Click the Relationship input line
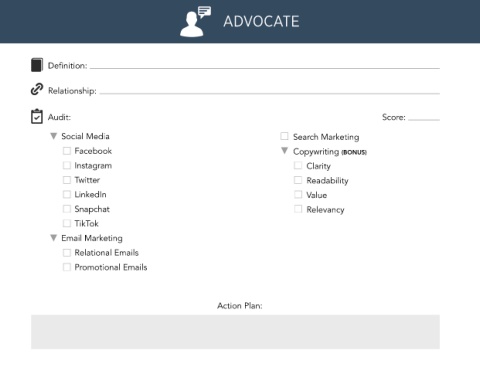Screen dimensions: 480x371 [270, 91]
